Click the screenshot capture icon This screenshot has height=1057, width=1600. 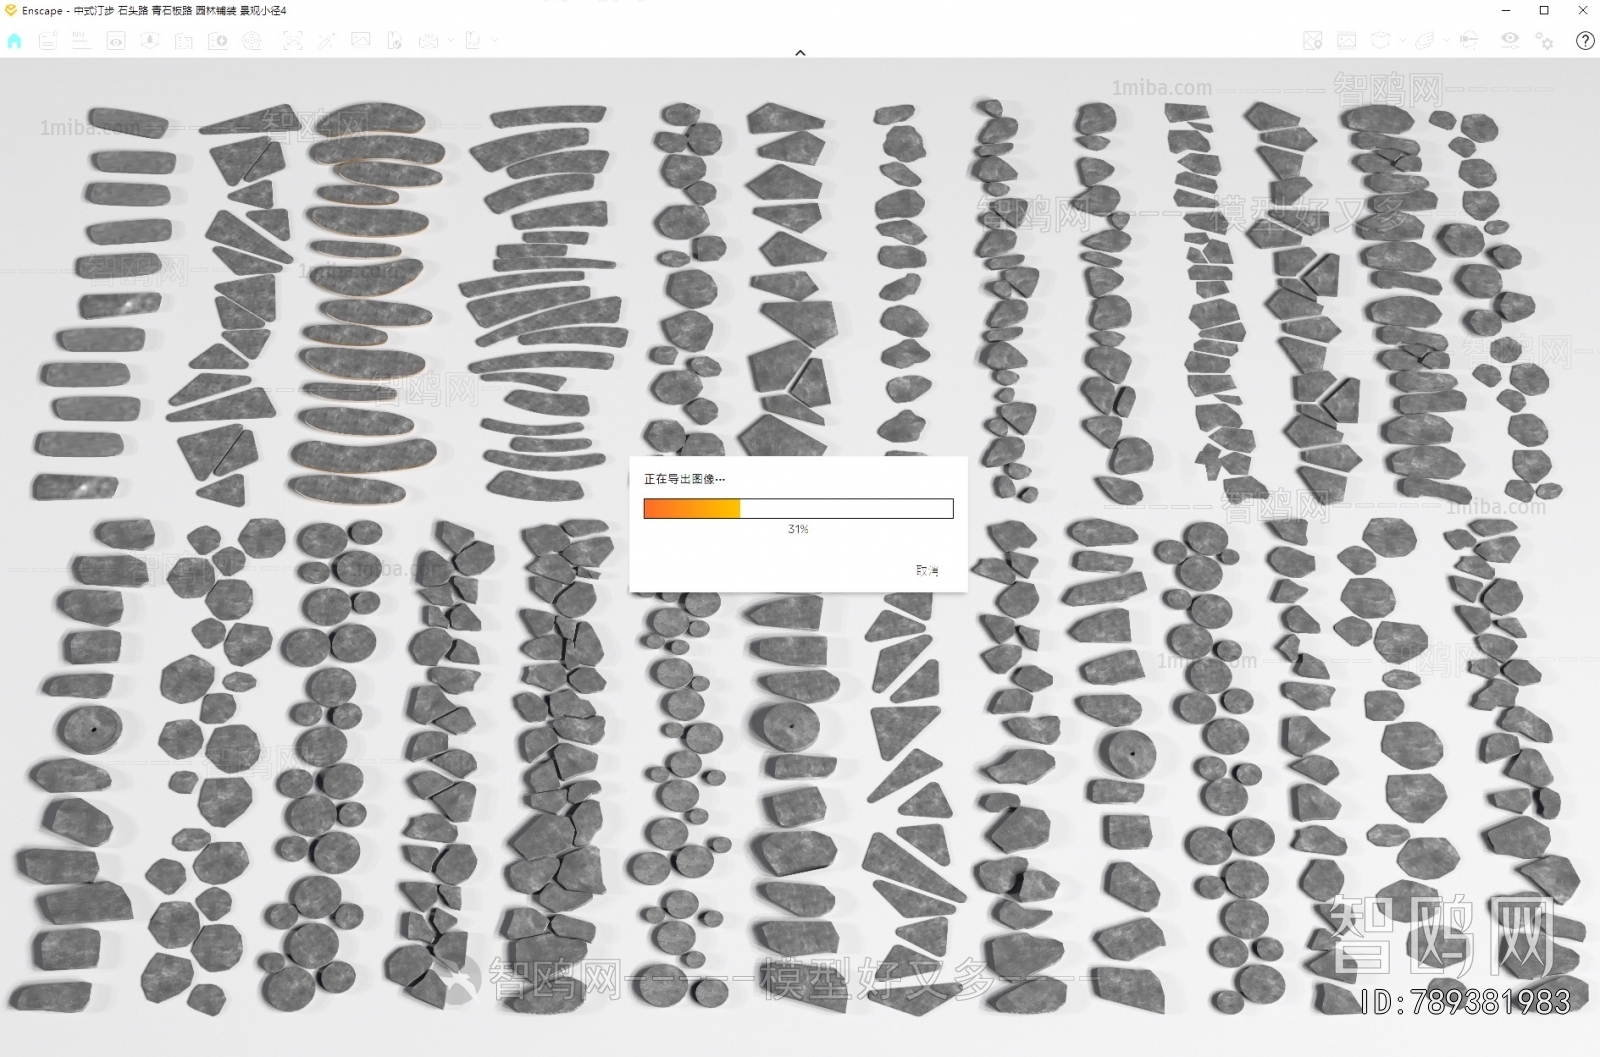292,41
